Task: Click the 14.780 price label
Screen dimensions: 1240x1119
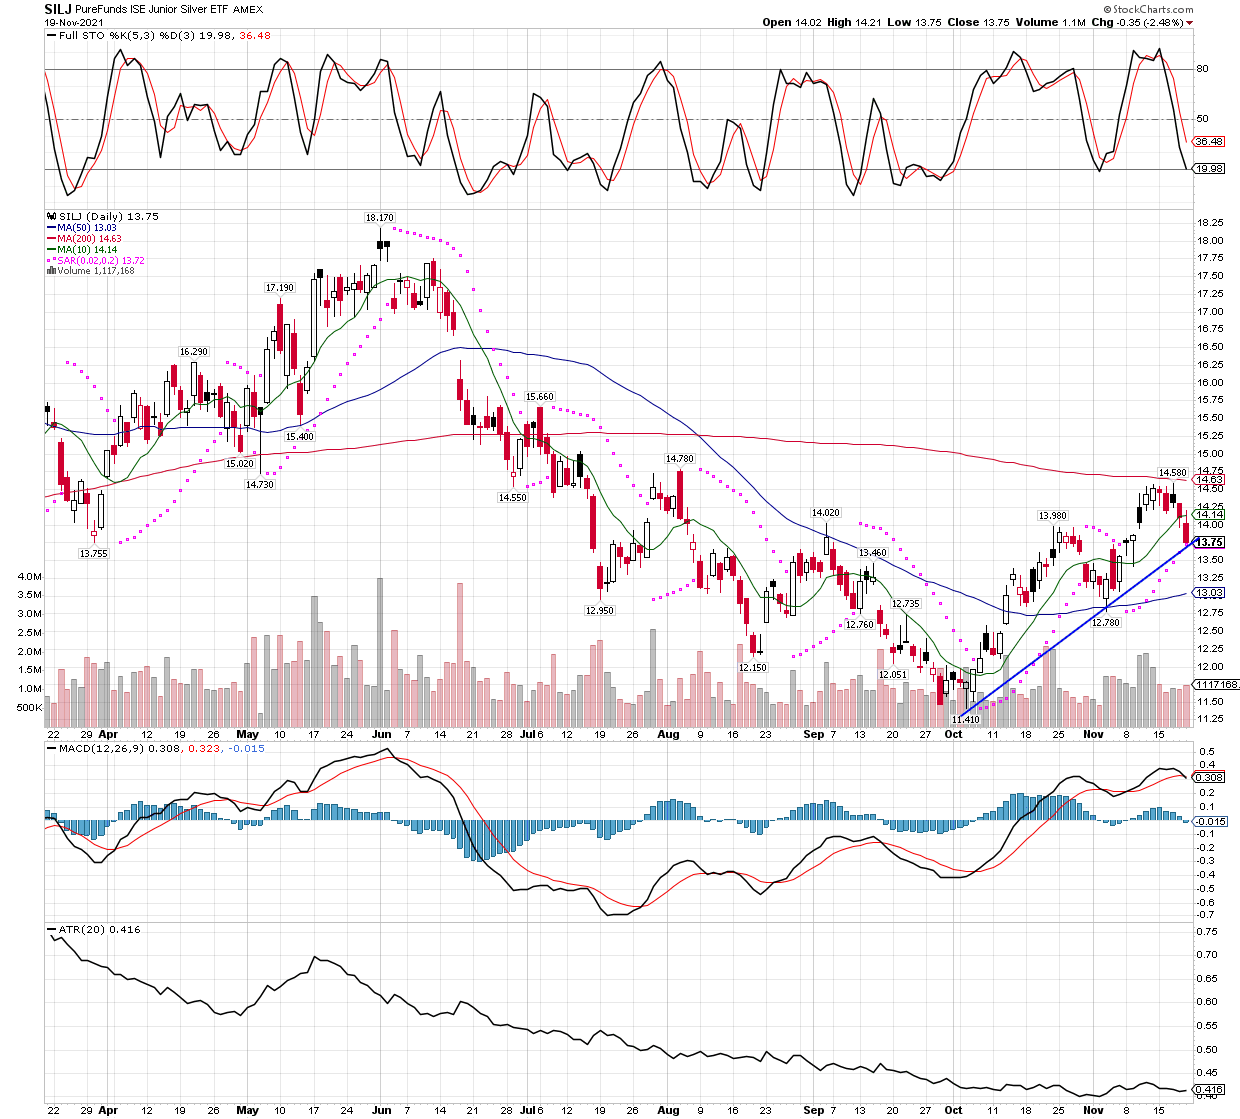Action: coord(680,459)
